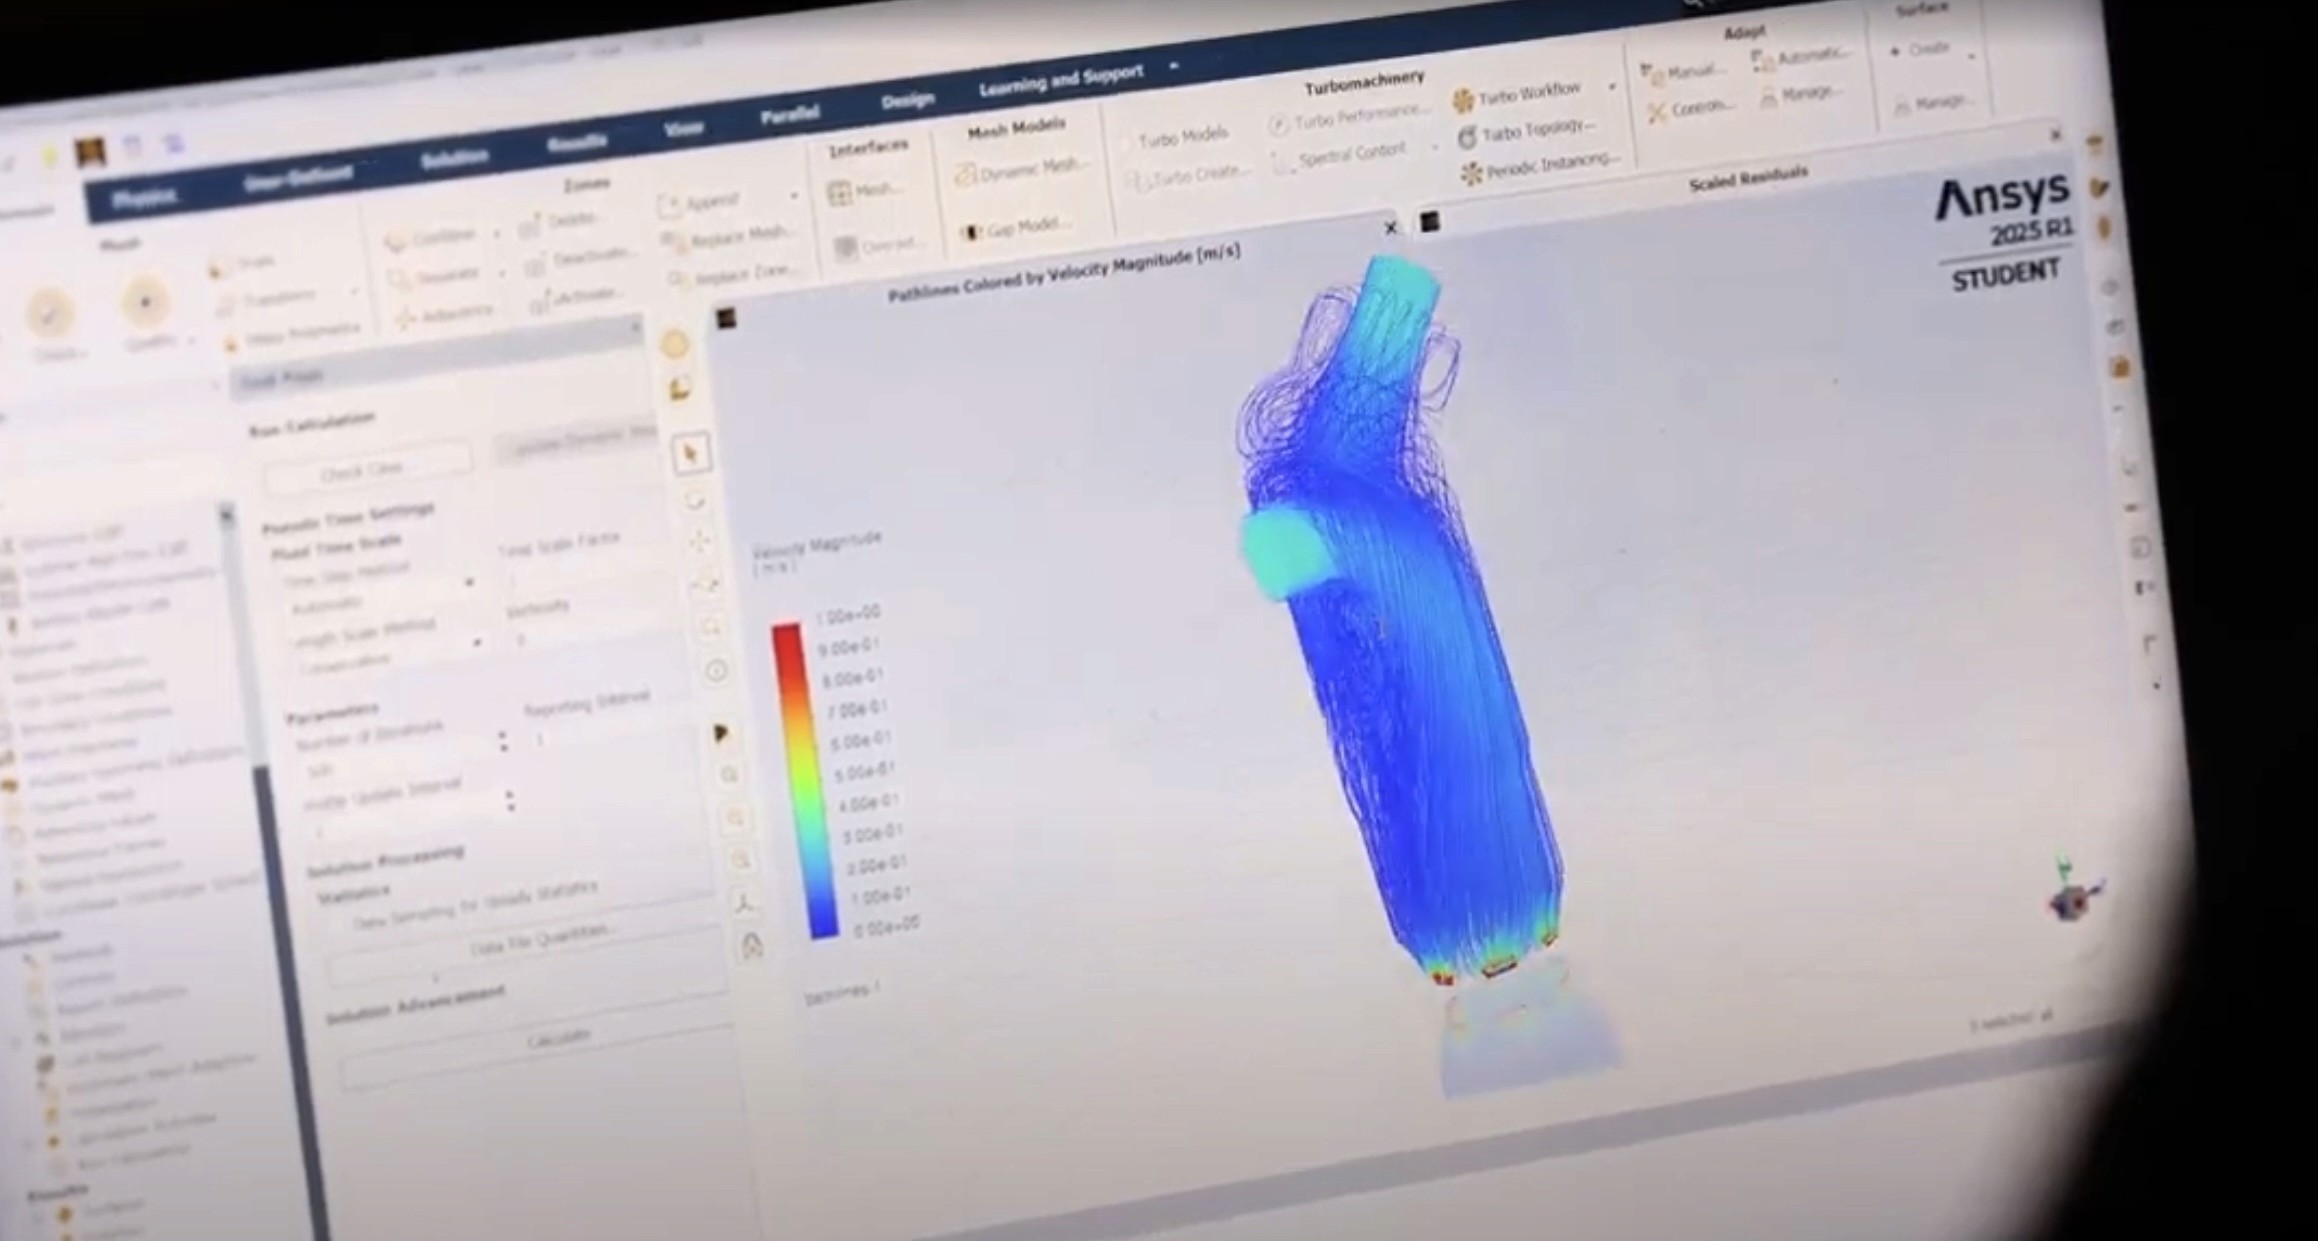The image size is (2318, 1241).
Task: Click the velocity magnitude color legend bar
Action: pos(804,780)
